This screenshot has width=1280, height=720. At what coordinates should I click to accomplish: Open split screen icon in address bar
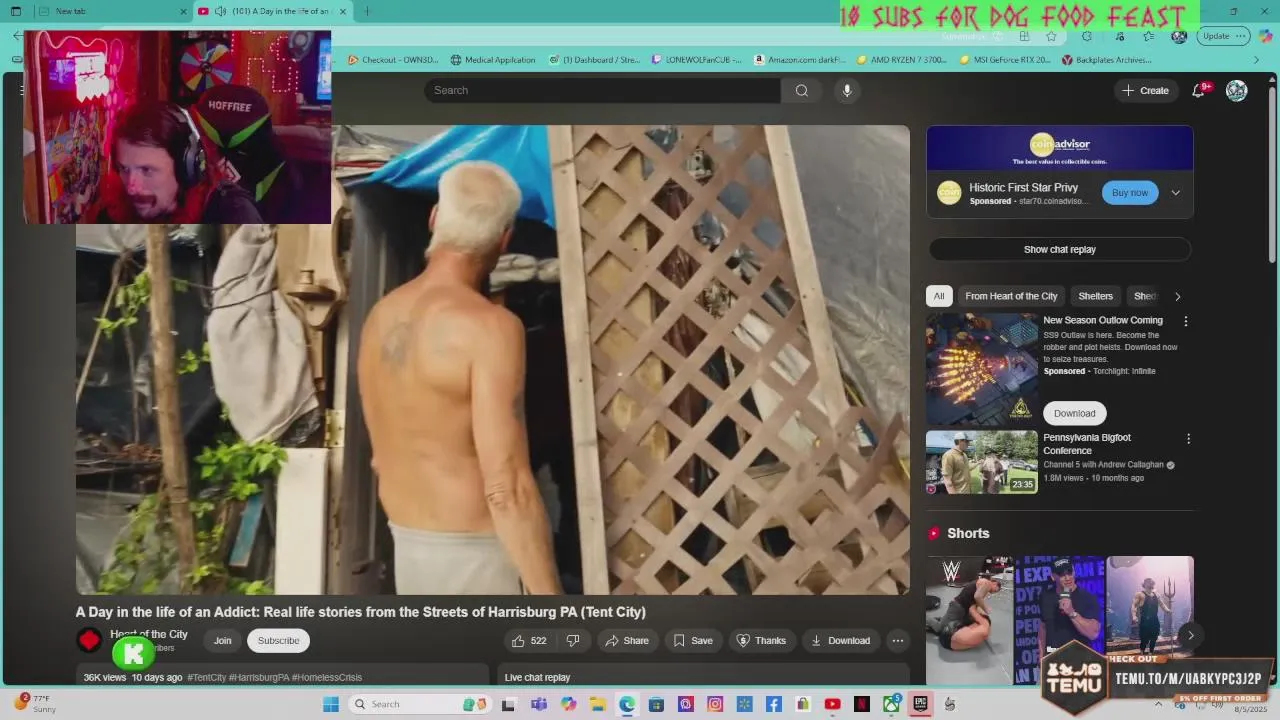click(1024, 36)
